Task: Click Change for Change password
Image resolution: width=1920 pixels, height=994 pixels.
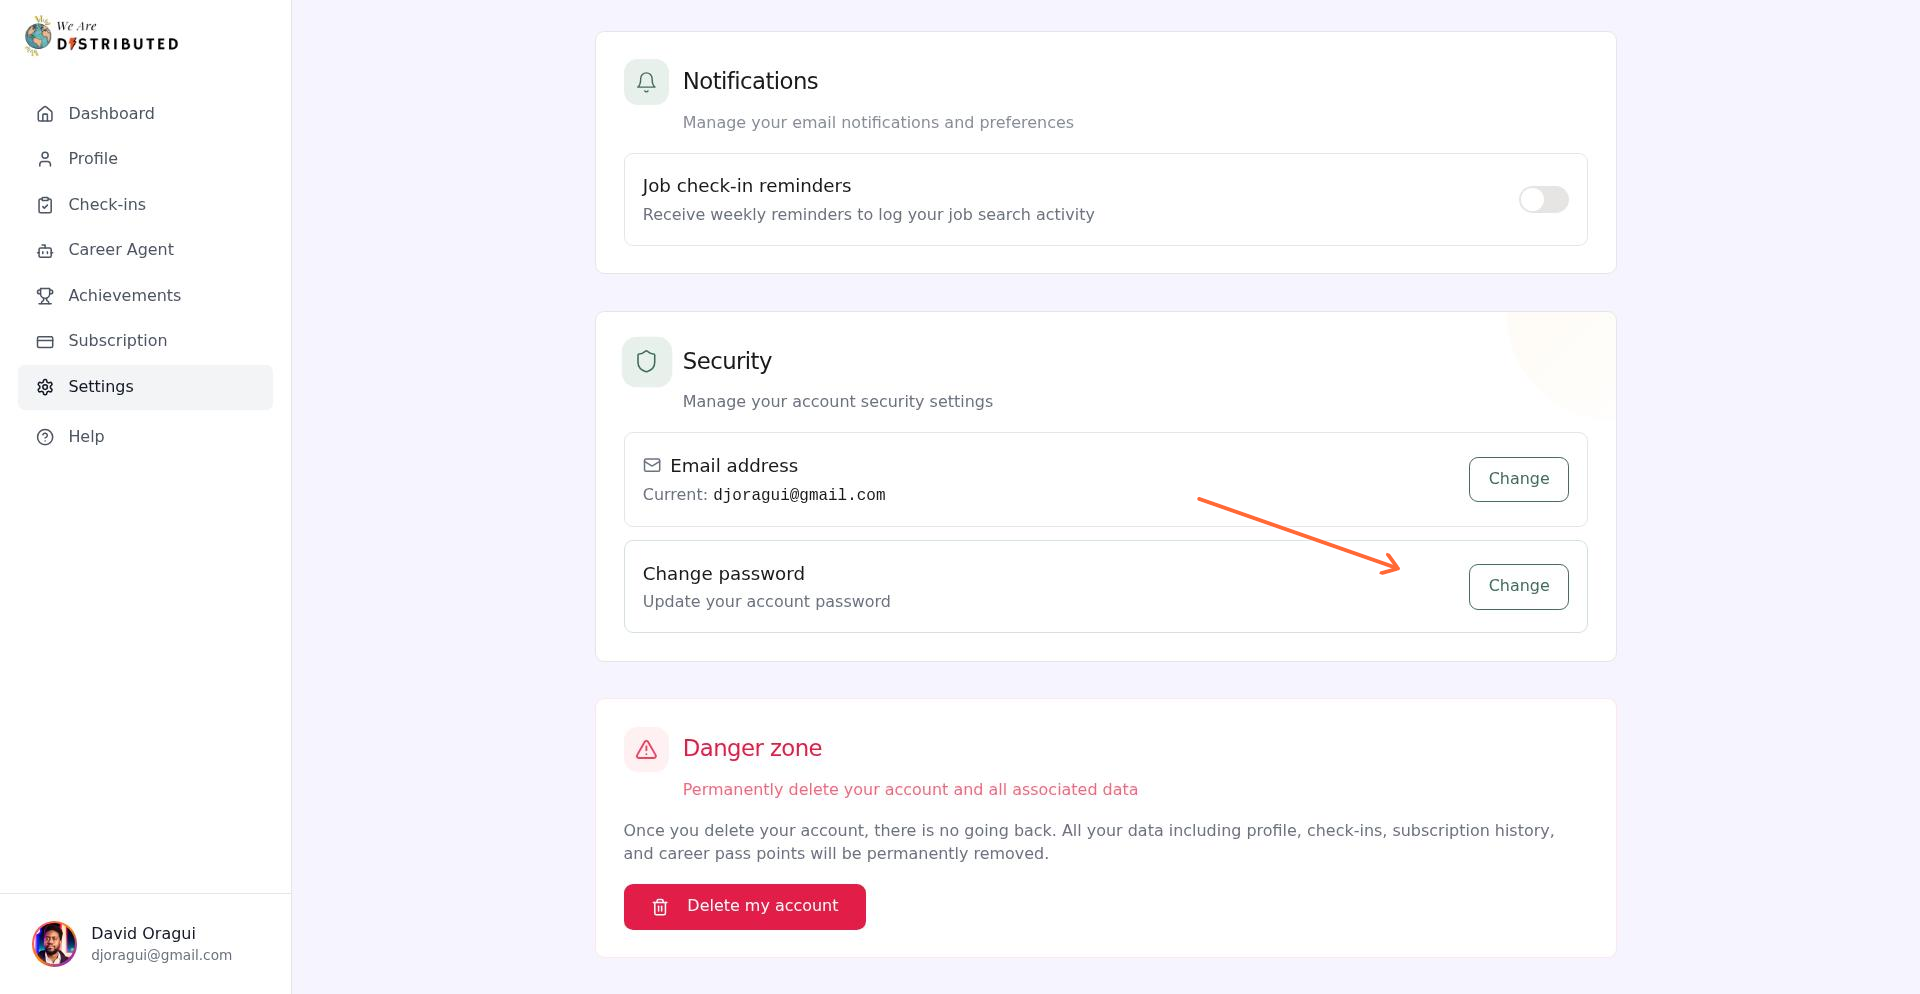Action: (1518, 586)
